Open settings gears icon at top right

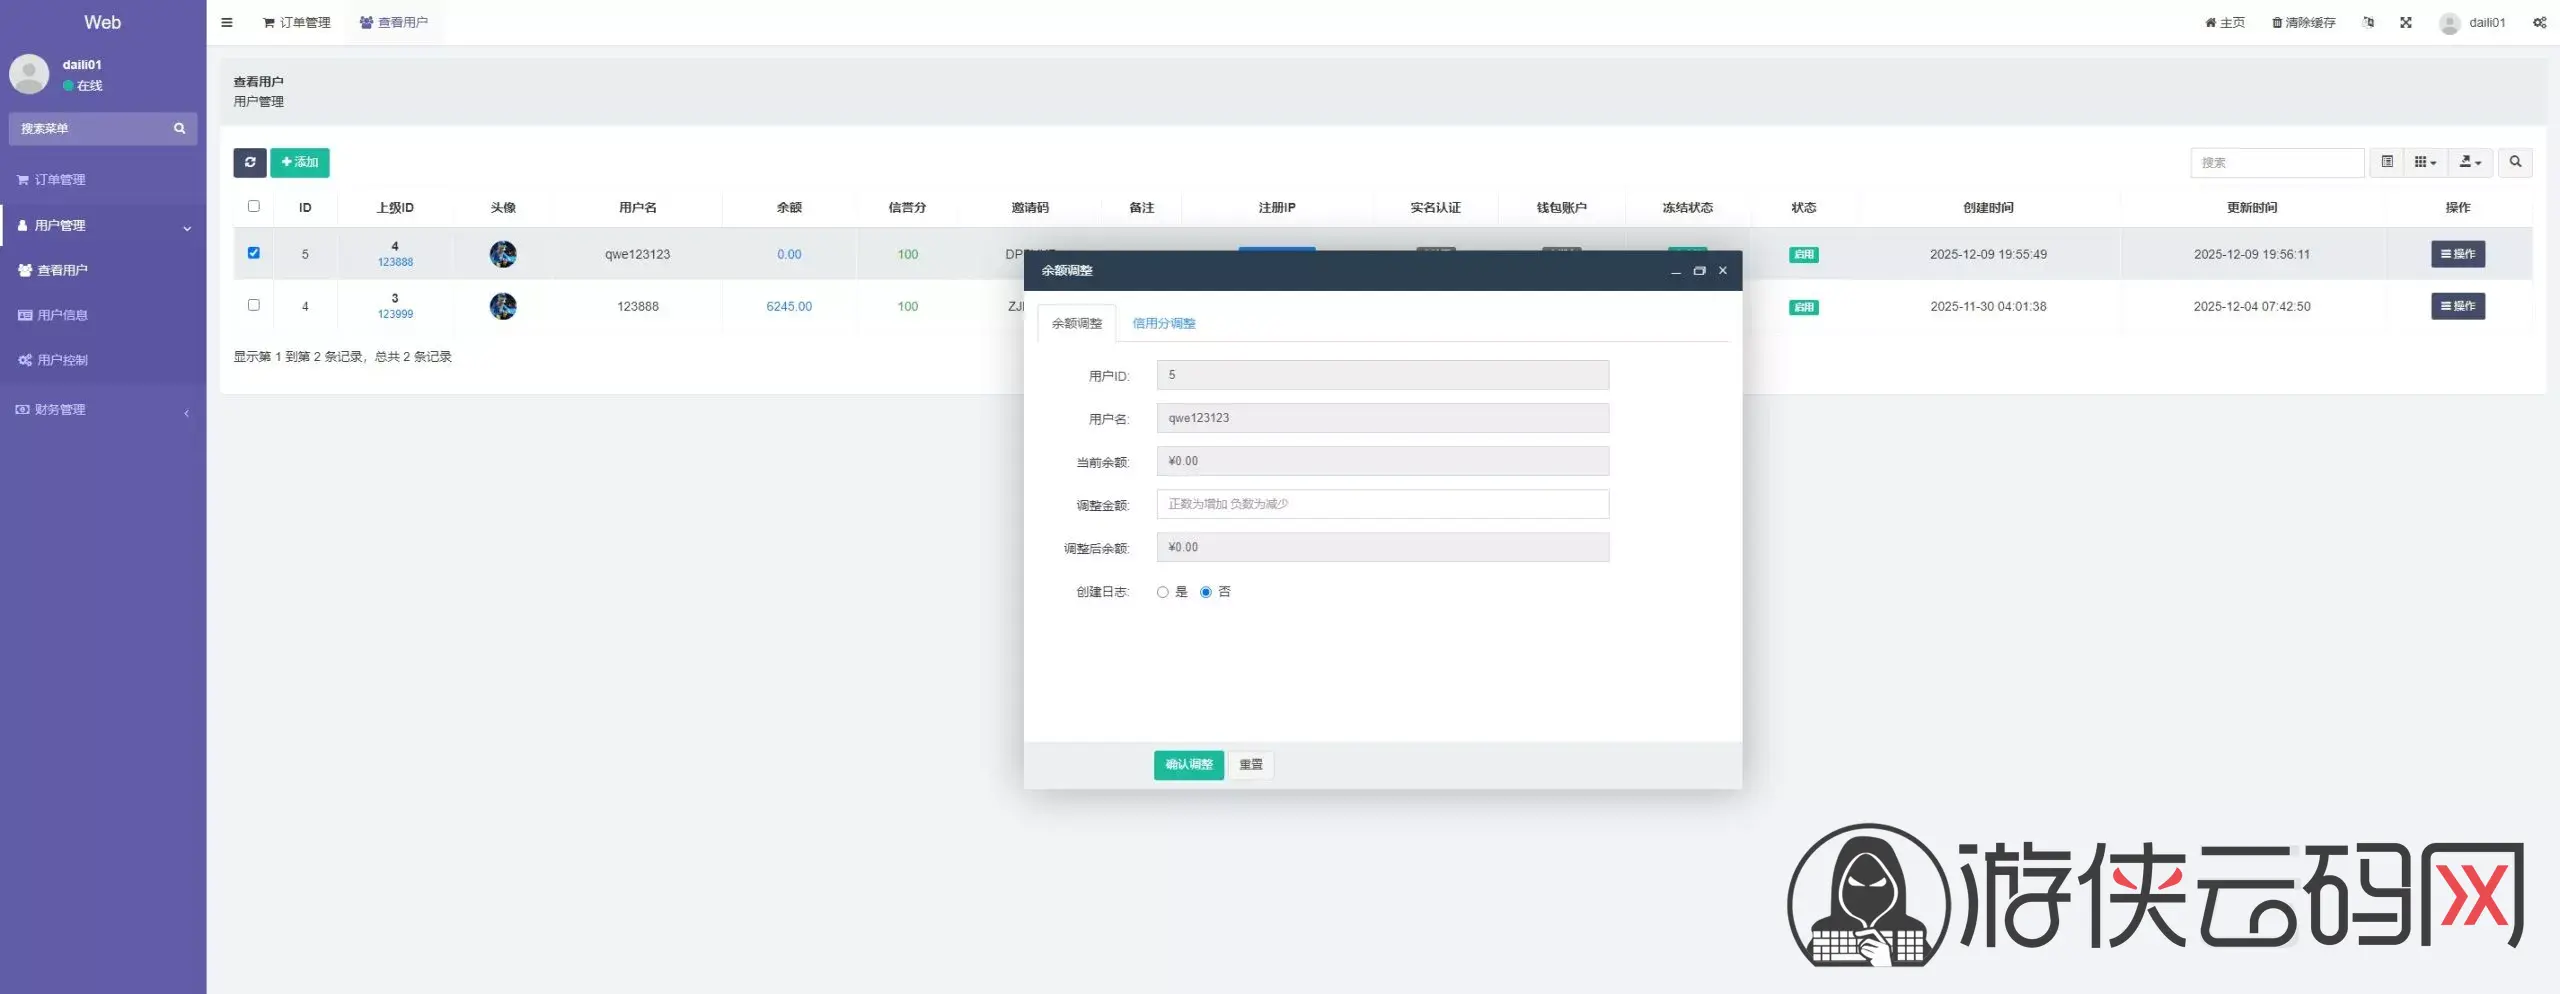(2539, 22)
